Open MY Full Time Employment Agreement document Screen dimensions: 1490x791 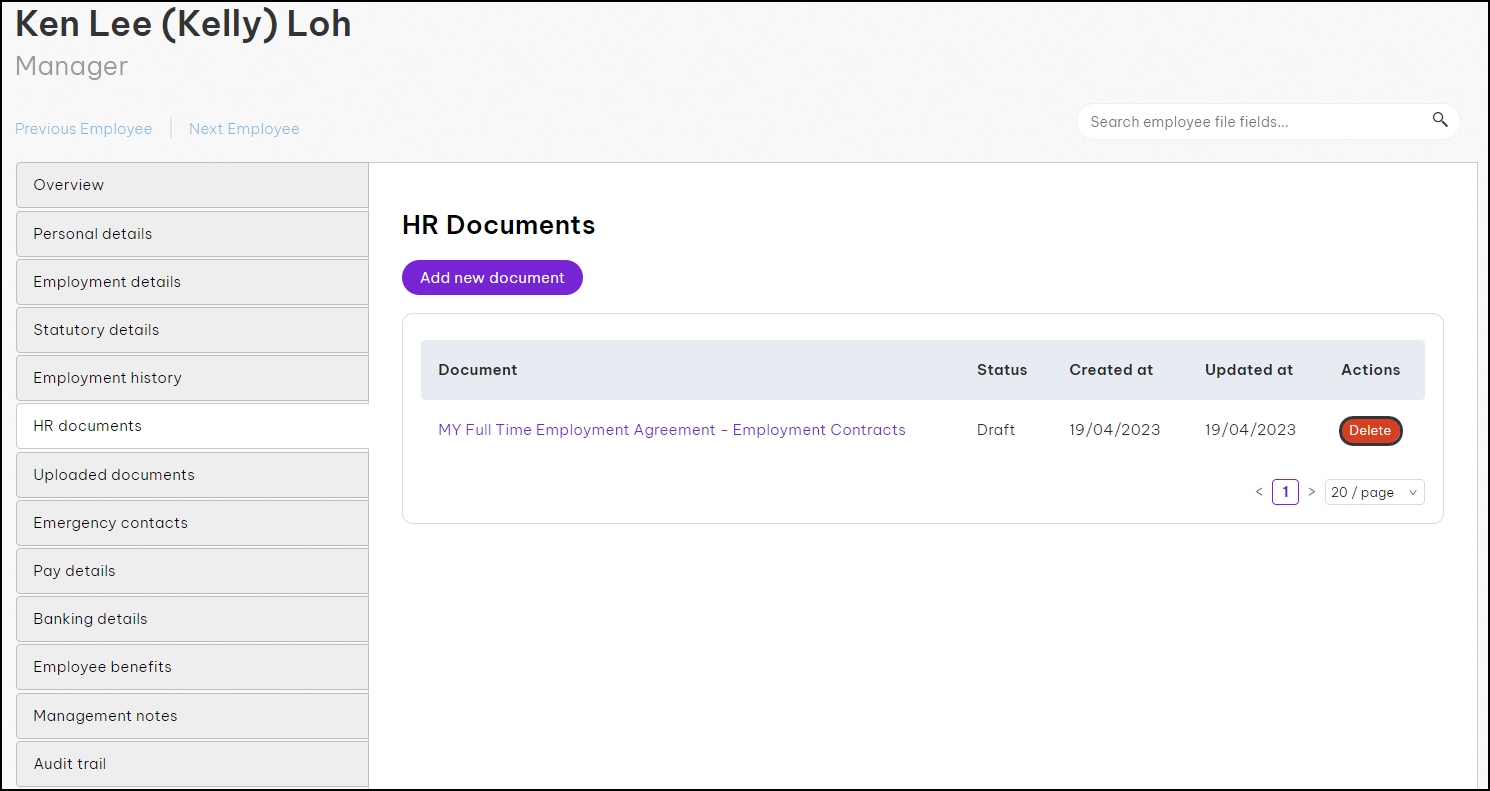(x=672, y=430)
